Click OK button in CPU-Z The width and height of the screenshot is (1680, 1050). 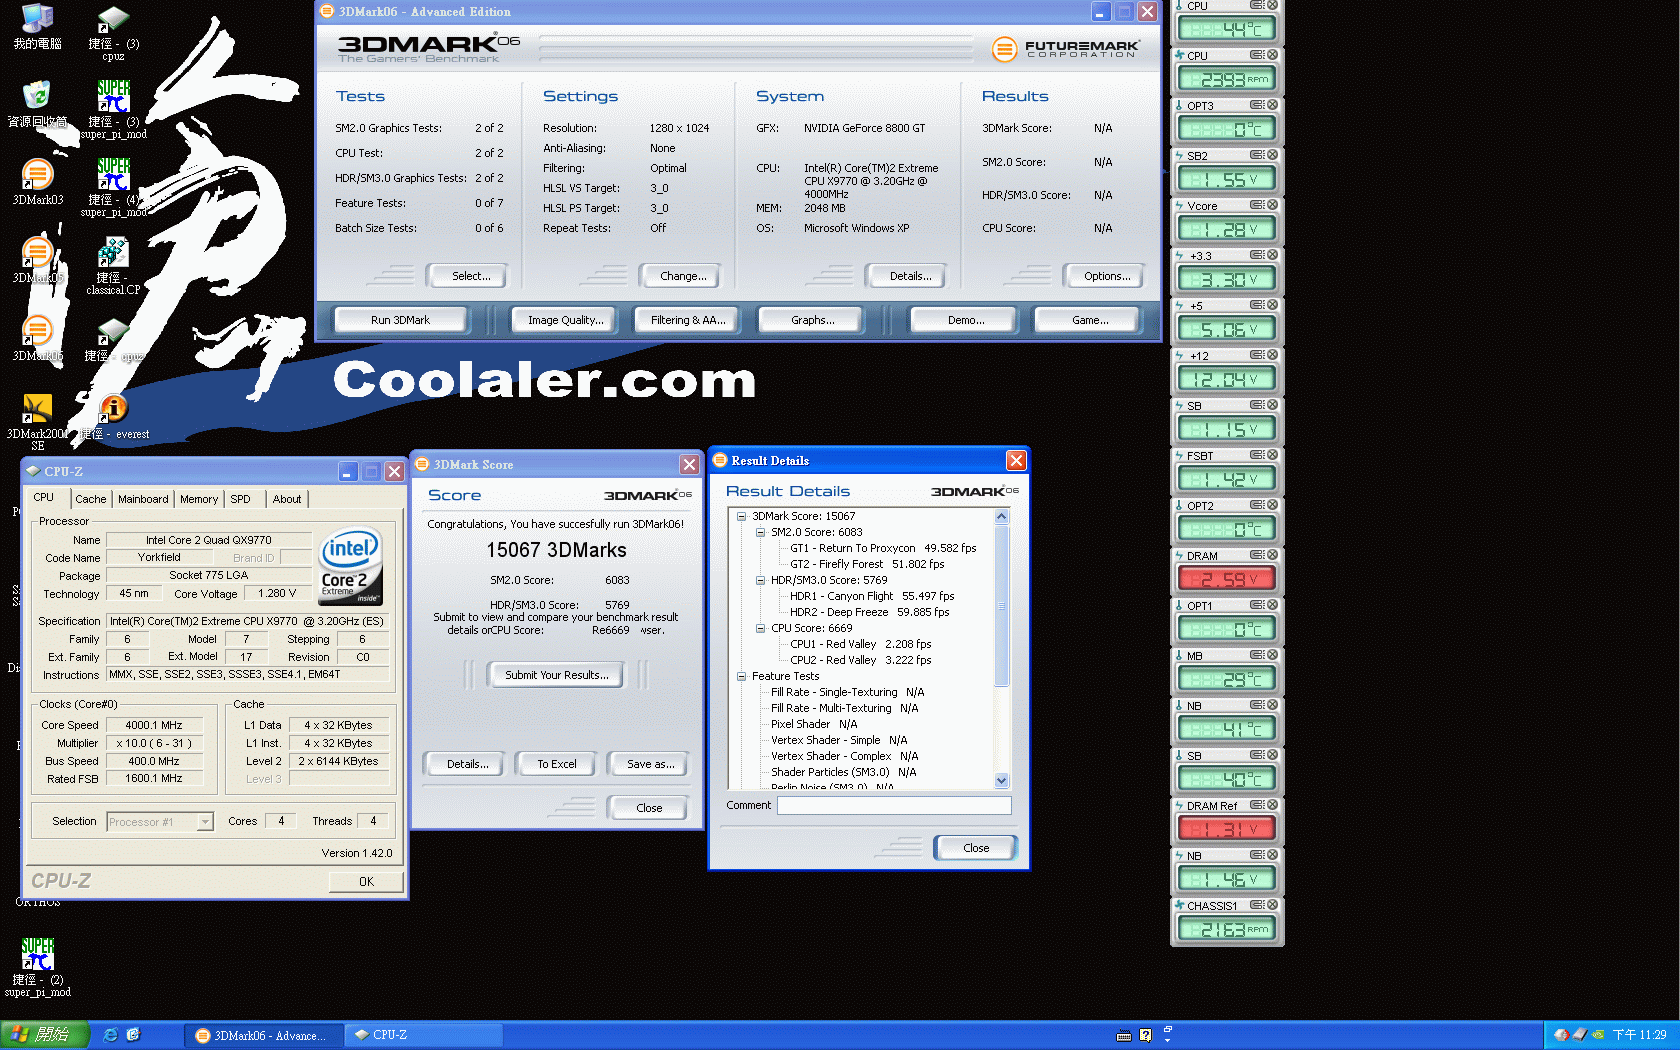coord(366,882)
